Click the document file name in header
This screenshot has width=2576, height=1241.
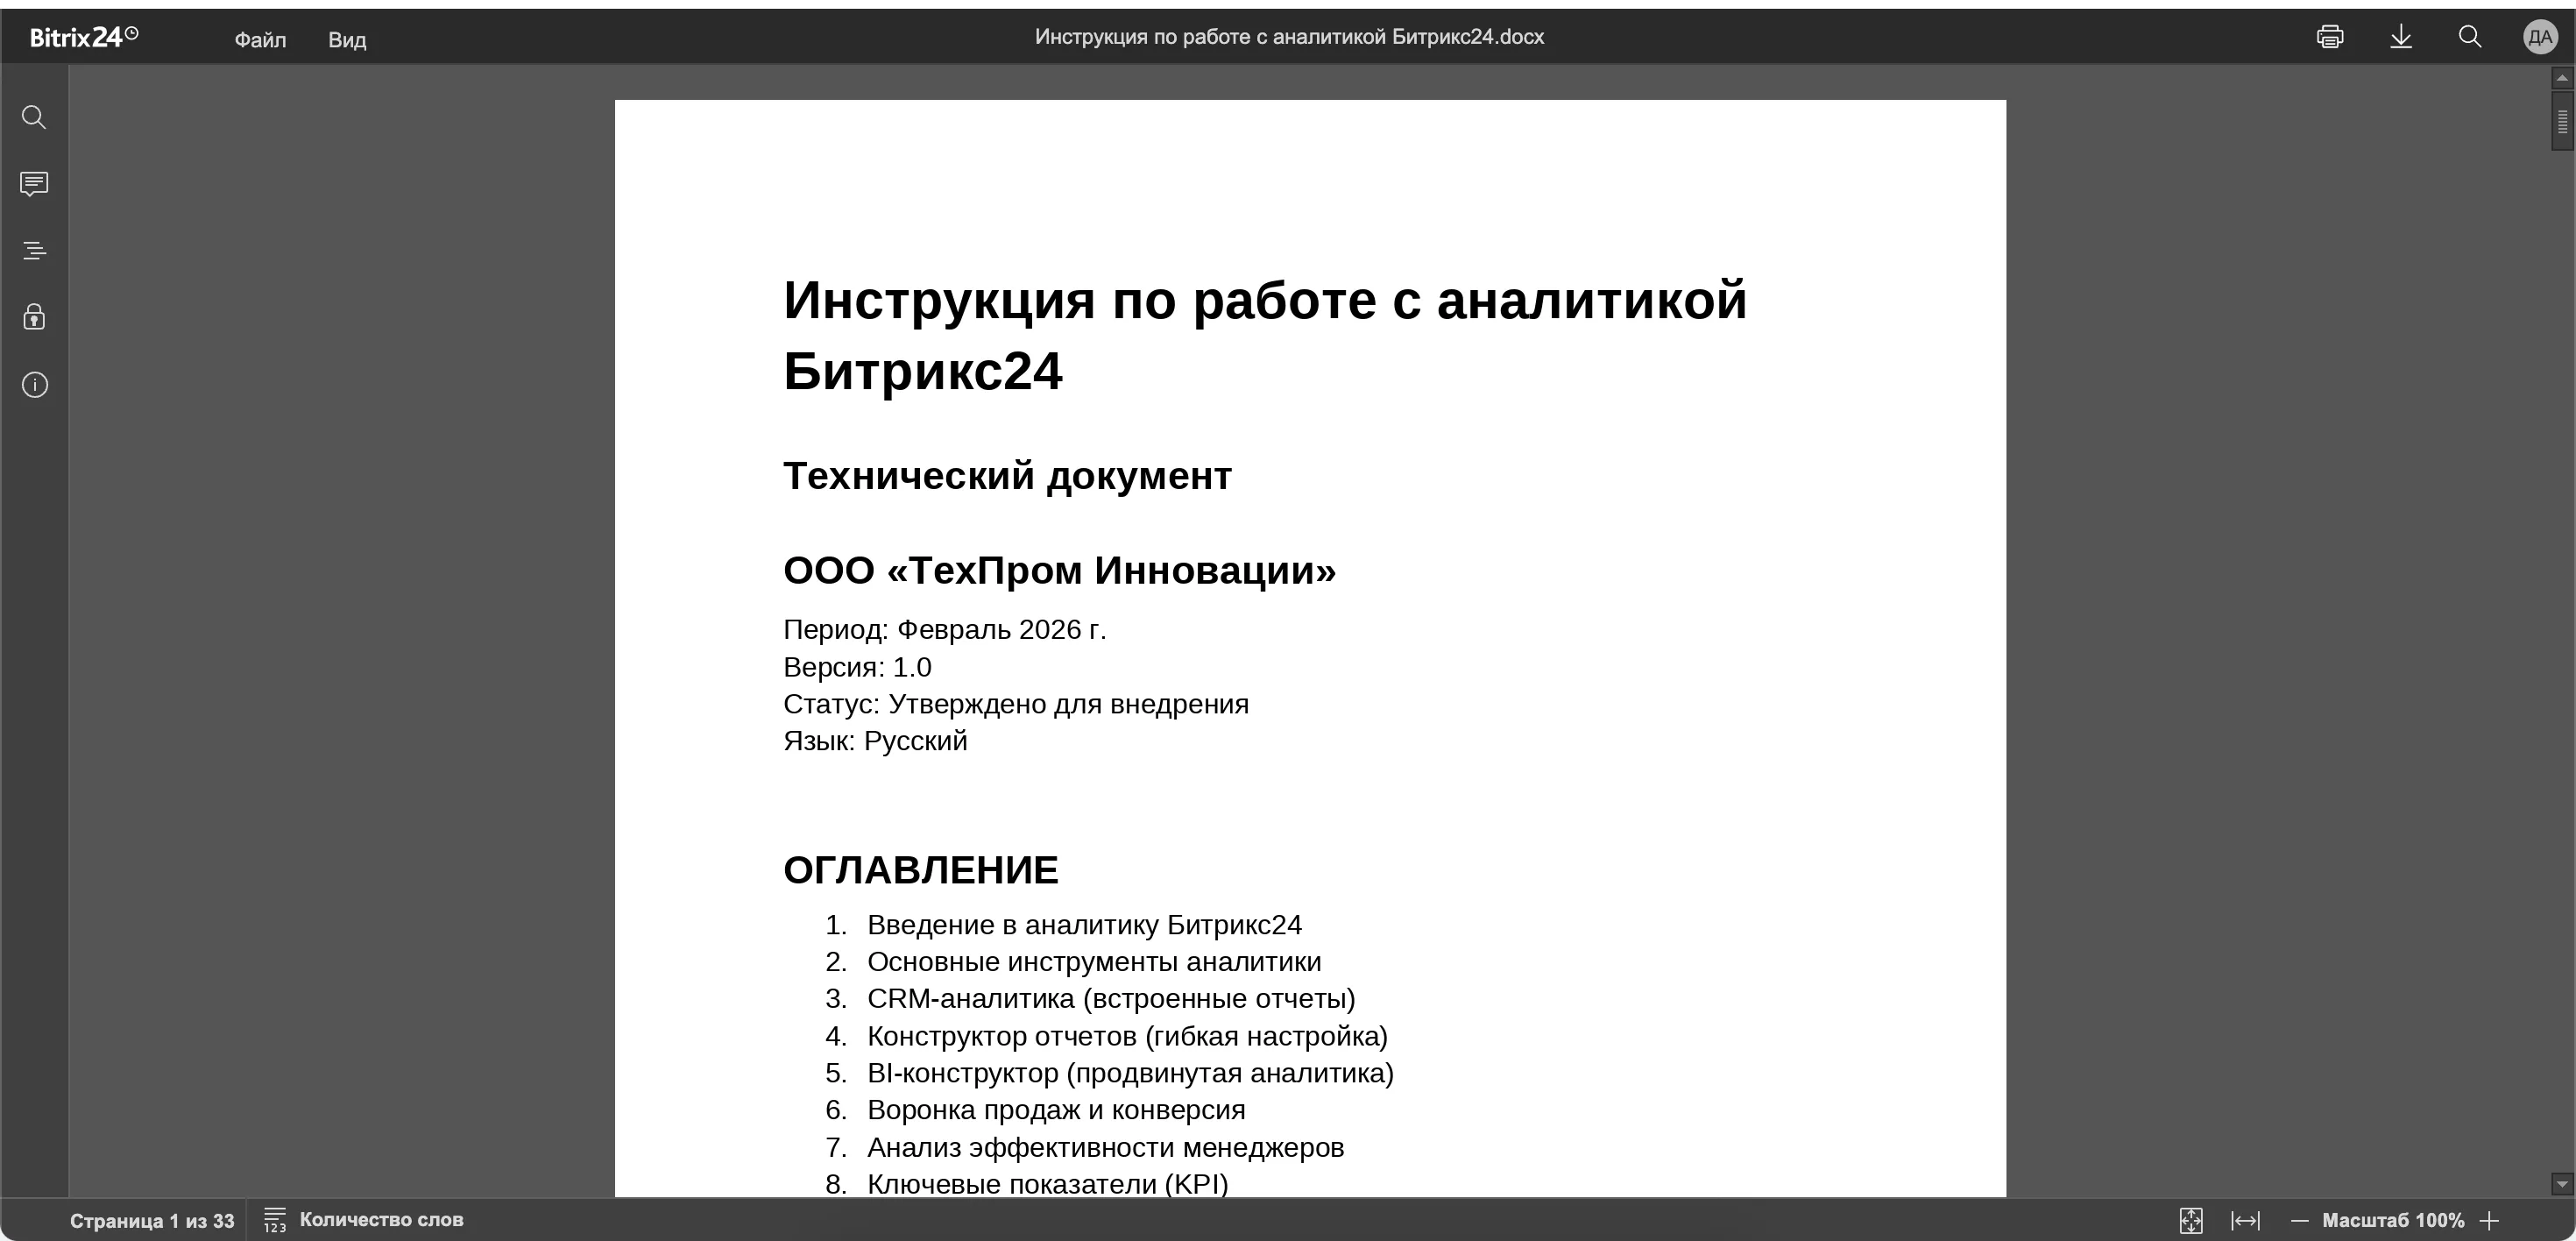pyautogui.click(x=1289, y=37)
